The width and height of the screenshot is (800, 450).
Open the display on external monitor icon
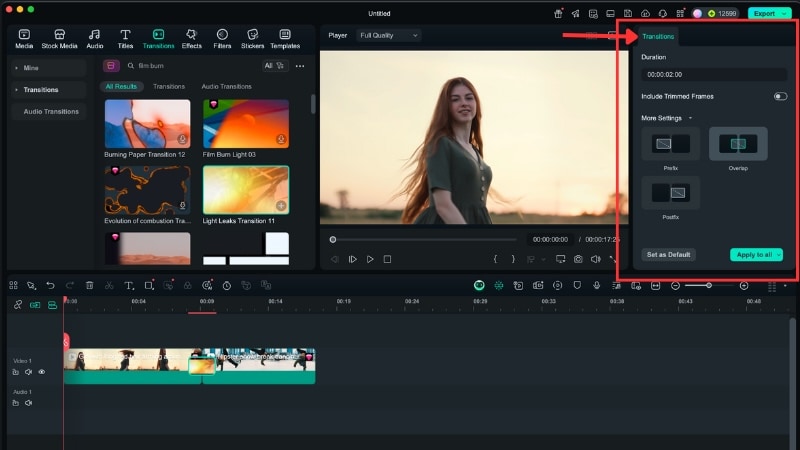point(560,259)
